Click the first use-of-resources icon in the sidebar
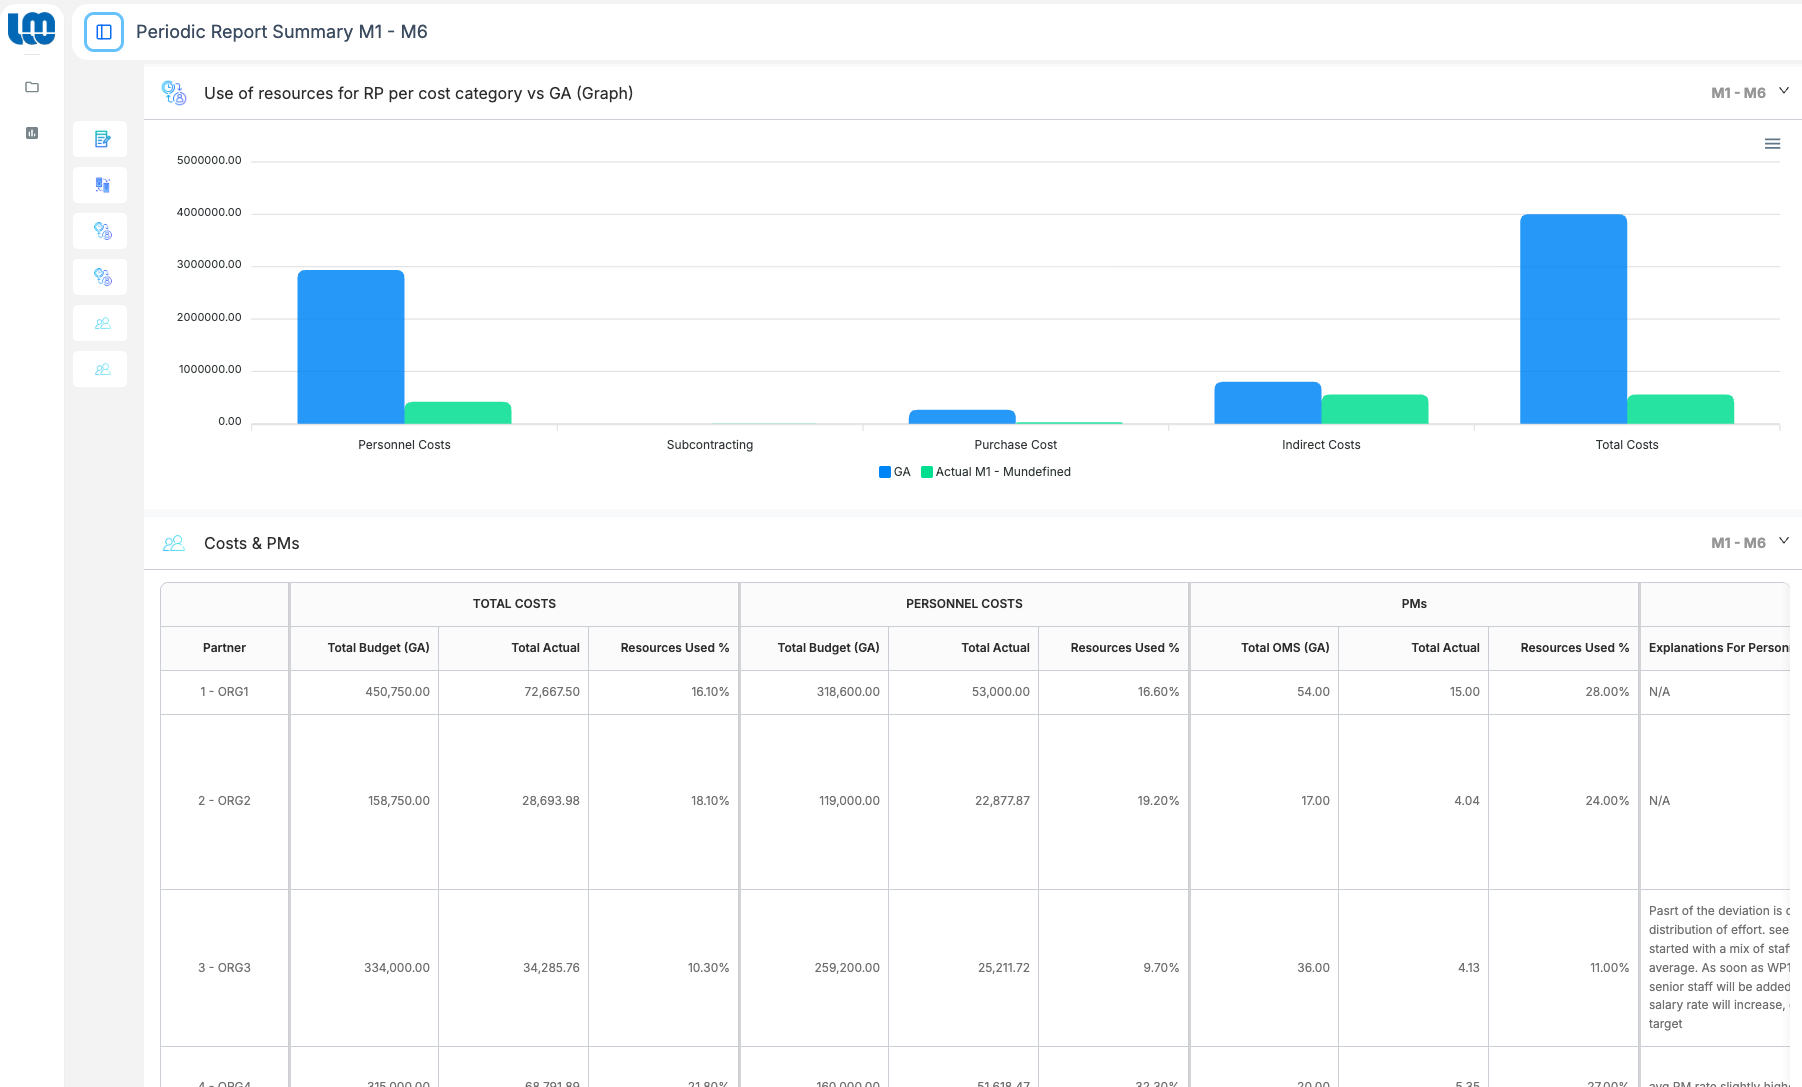Viewport: 1802px width, 1087px height. 100,231
